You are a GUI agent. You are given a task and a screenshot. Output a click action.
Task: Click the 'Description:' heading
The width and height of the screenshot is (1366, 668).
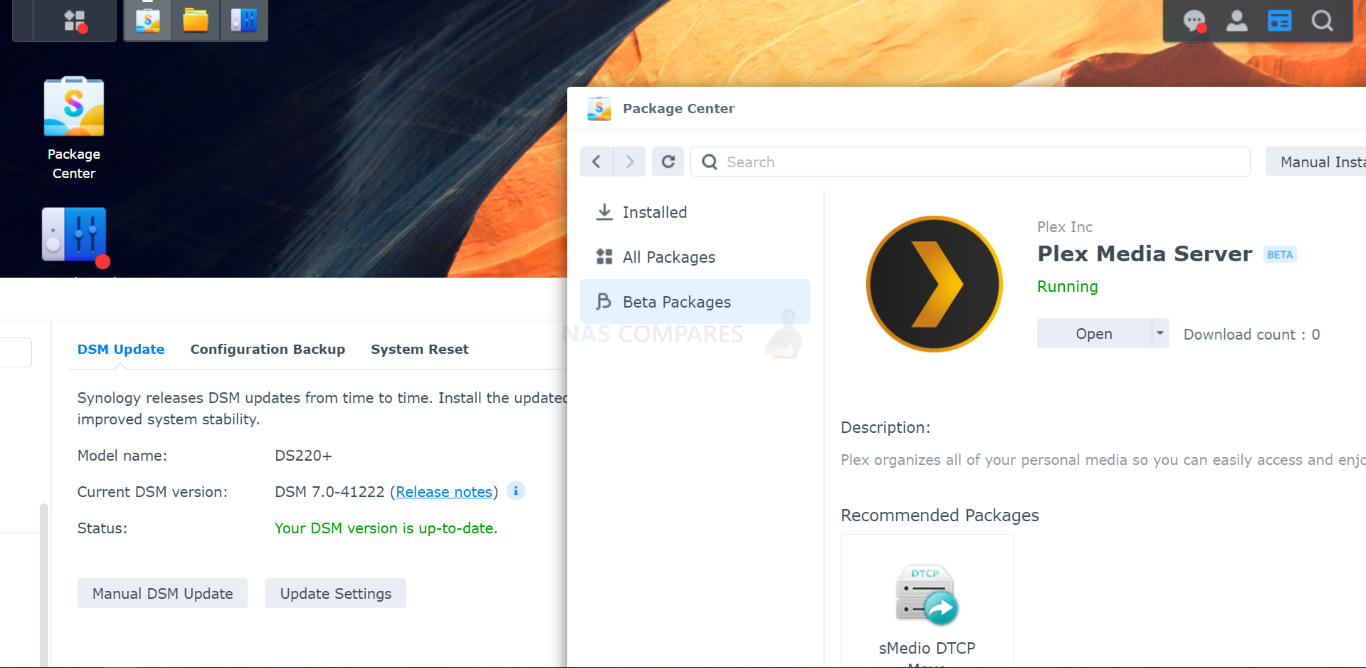tap(886, 428)
